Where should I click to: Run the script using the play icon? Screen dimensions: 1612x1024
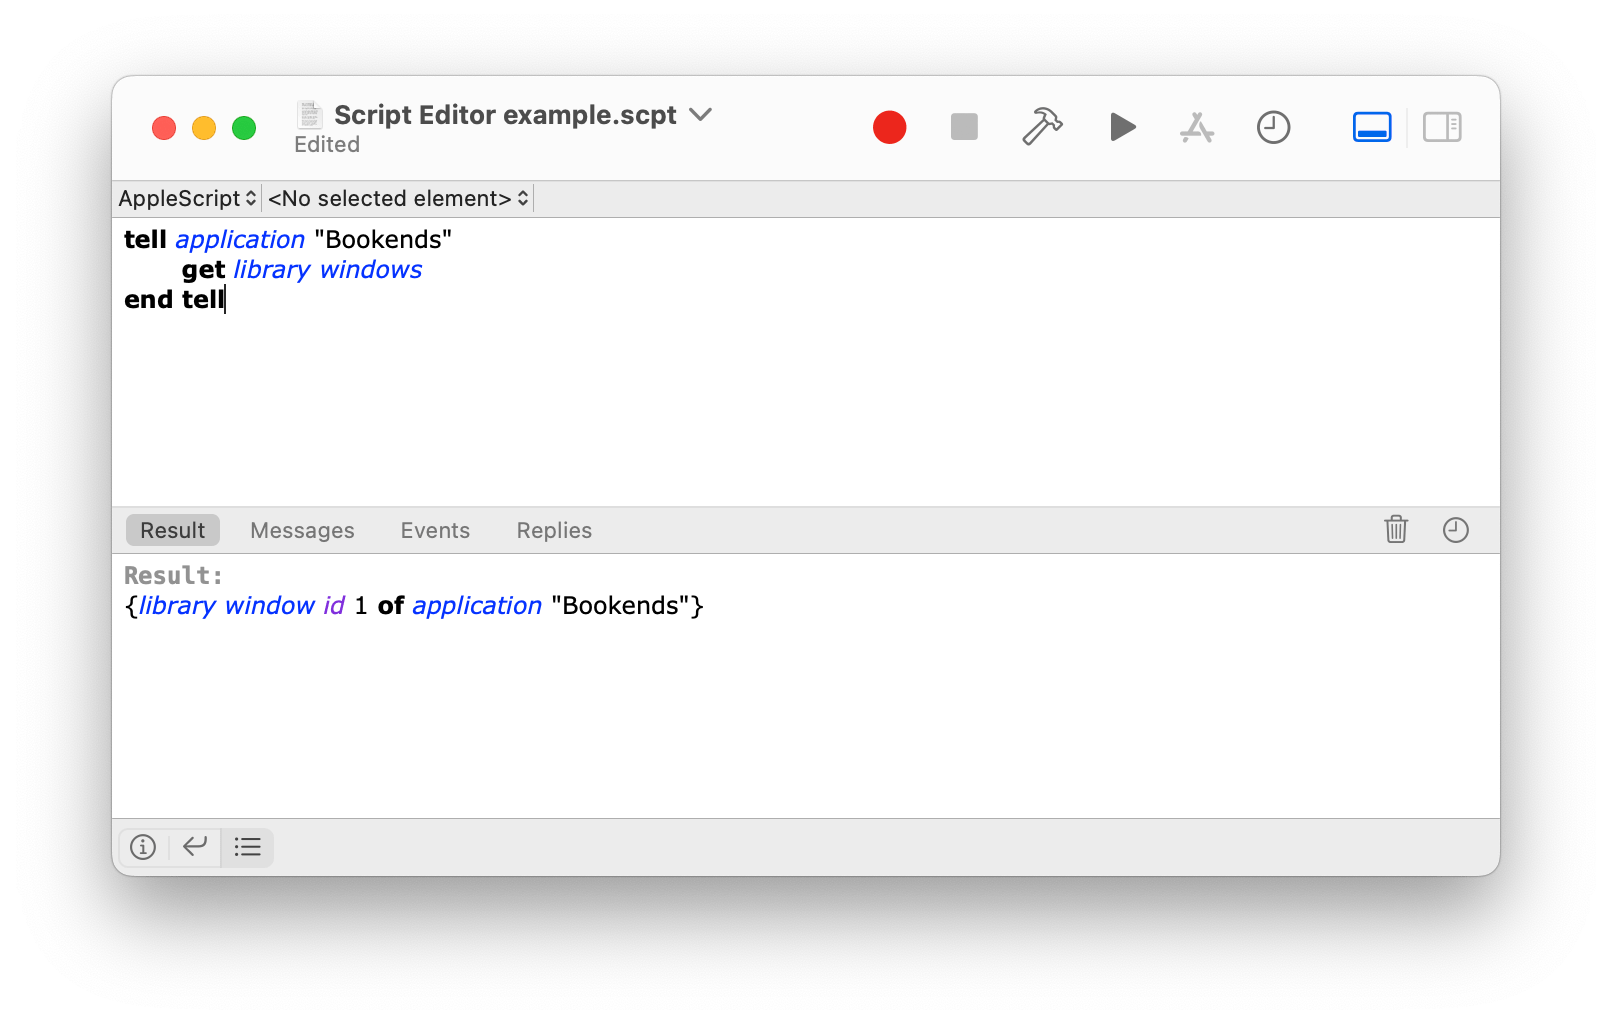coord(1122,127)
